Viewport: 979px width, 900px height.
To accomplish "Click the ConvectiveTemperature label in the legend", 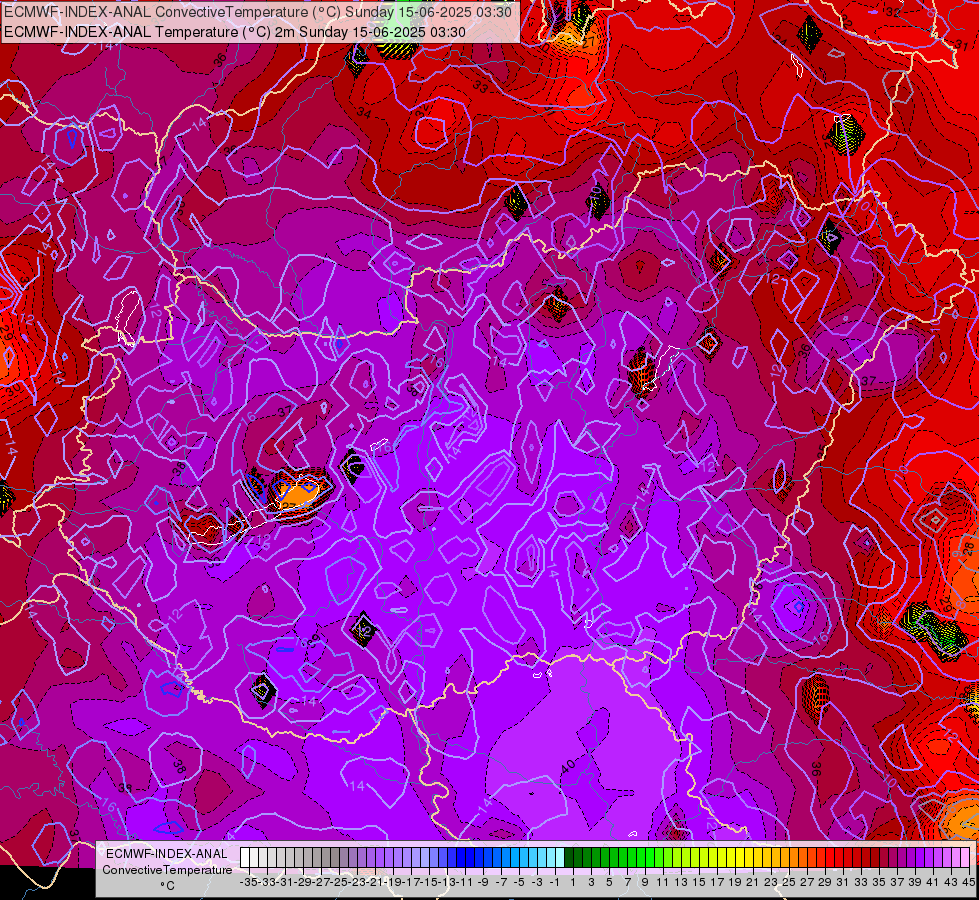I will click(x=167, y=869).
